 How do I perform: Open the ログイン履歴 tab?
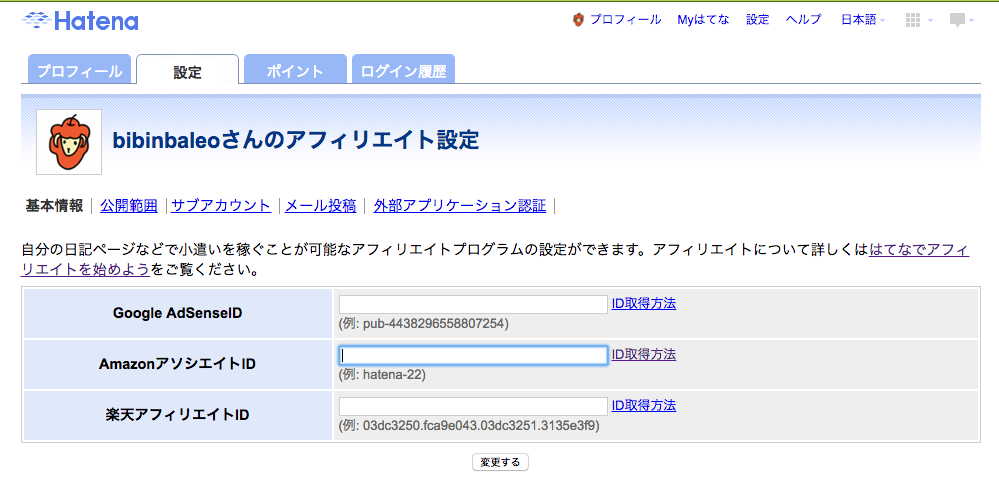(x=403, y=69)
